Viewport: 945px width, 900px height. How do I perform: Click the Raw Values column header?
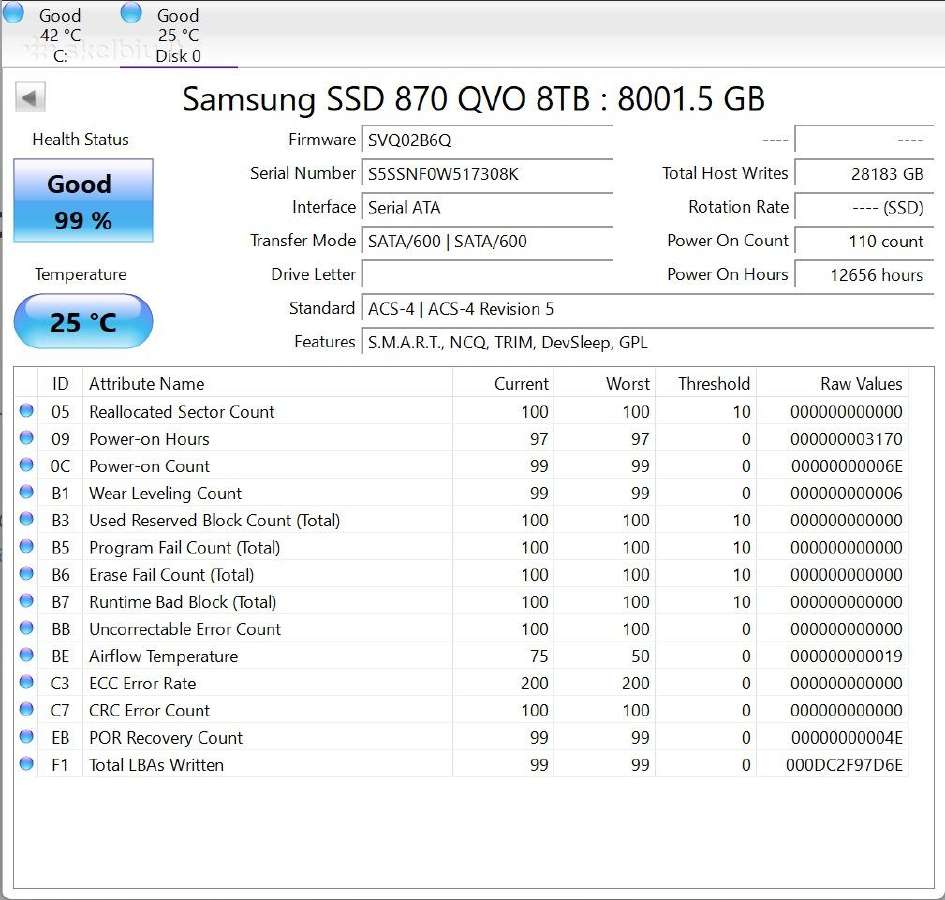click(832, 384)
